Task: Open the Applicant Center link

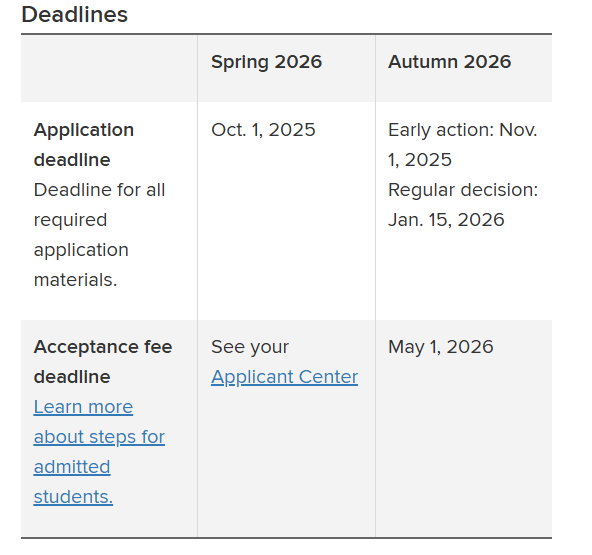Action: coord(284,377)
